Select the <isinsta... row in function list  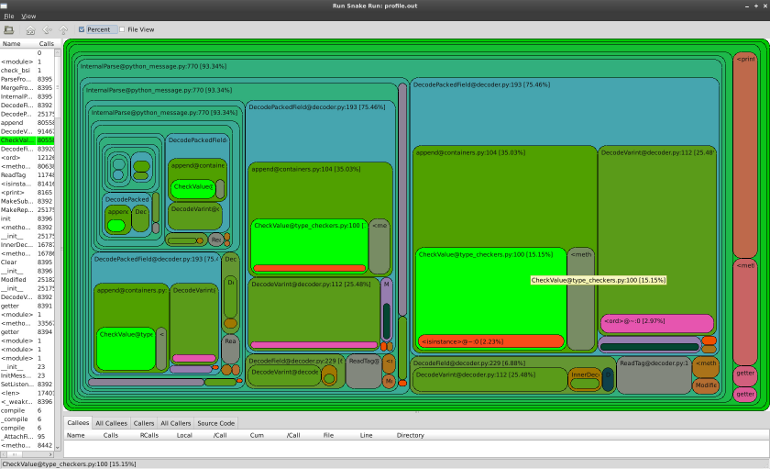pos(27,184)
